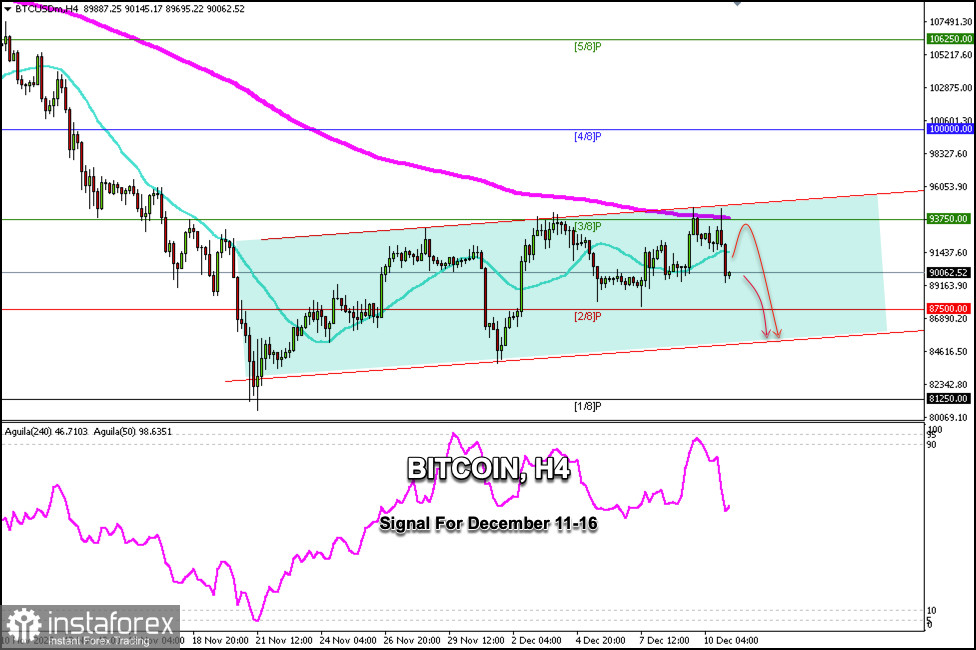
Task: Click the 10 level on the oscillator scale
Action: point(931,611)
